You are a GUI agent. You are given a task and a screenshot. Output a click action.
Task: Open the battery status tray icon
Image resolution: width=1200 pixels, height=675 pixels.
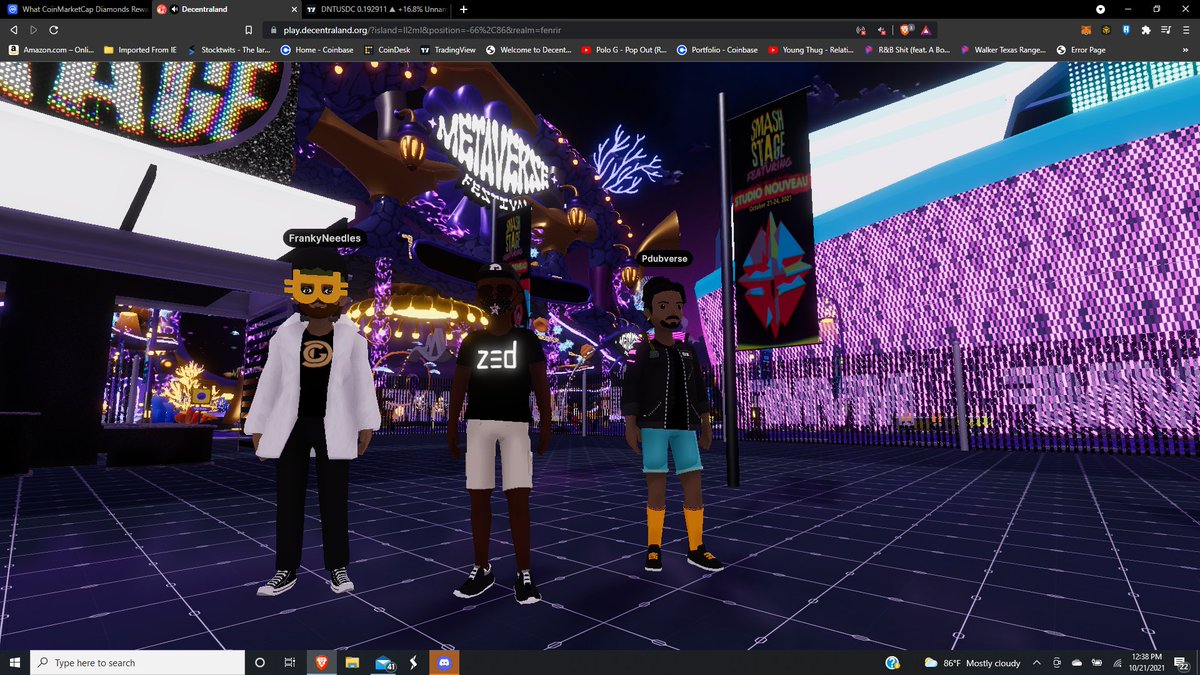point(1097,663)
